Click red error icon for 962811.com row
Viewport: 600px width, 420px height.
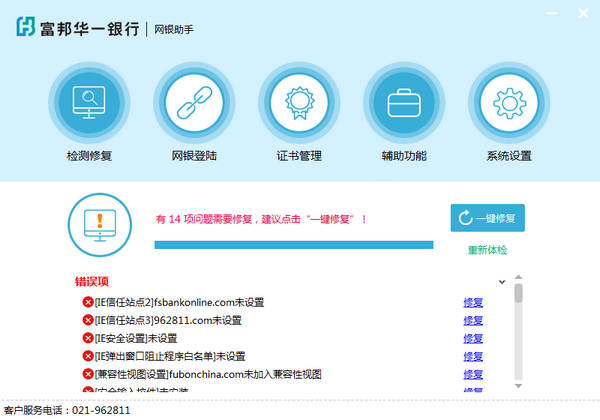(88, 320)
